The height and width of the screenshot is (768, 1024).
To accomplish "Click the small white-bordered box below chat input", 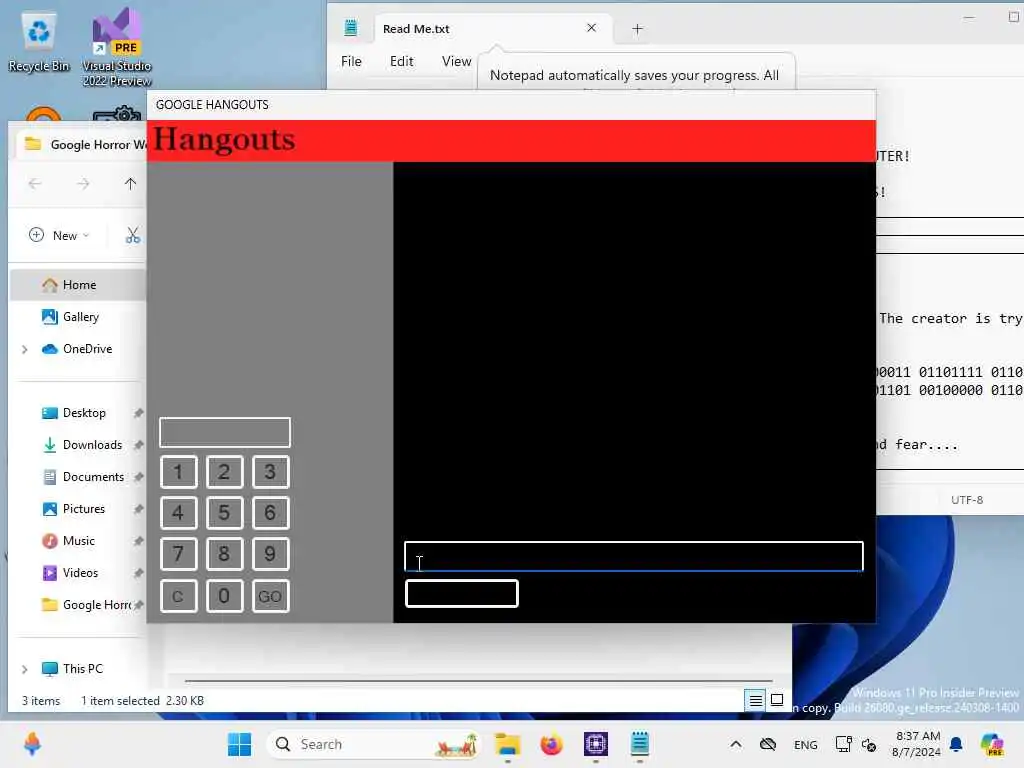I will [462, 594].
